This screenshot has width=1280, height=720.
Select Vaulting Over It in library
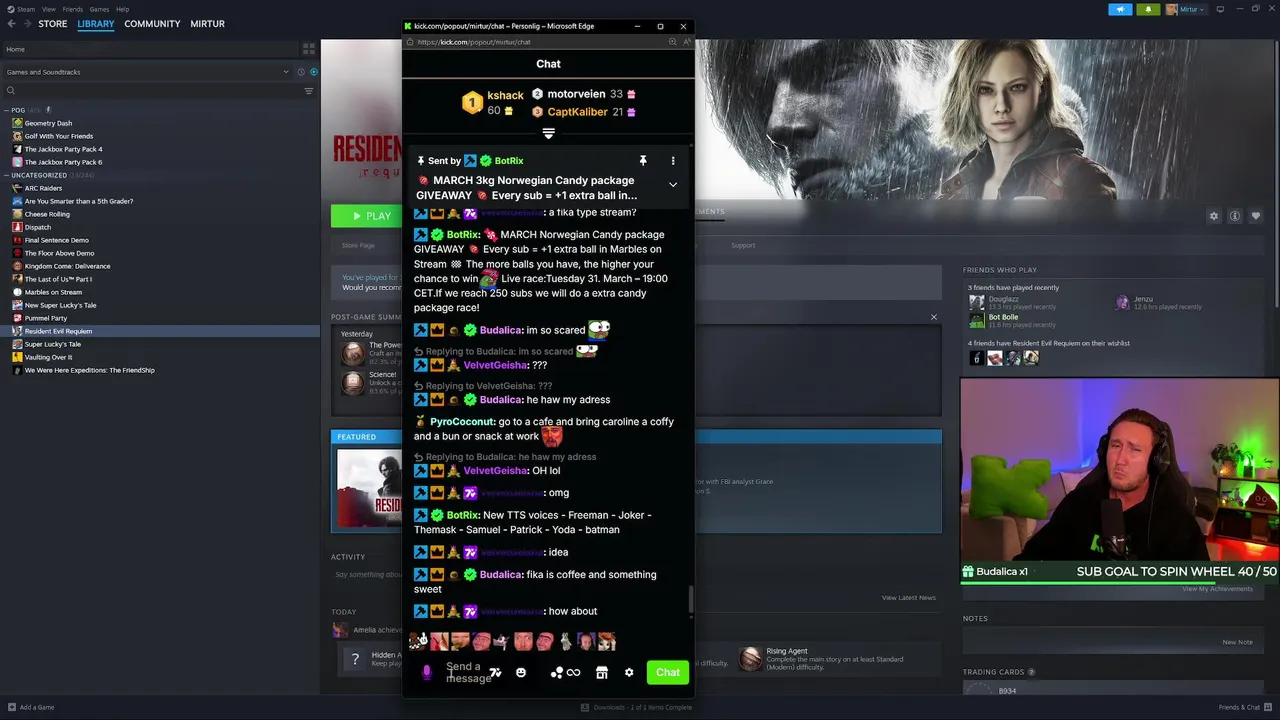pyautogui.click(x=48, y=357)
